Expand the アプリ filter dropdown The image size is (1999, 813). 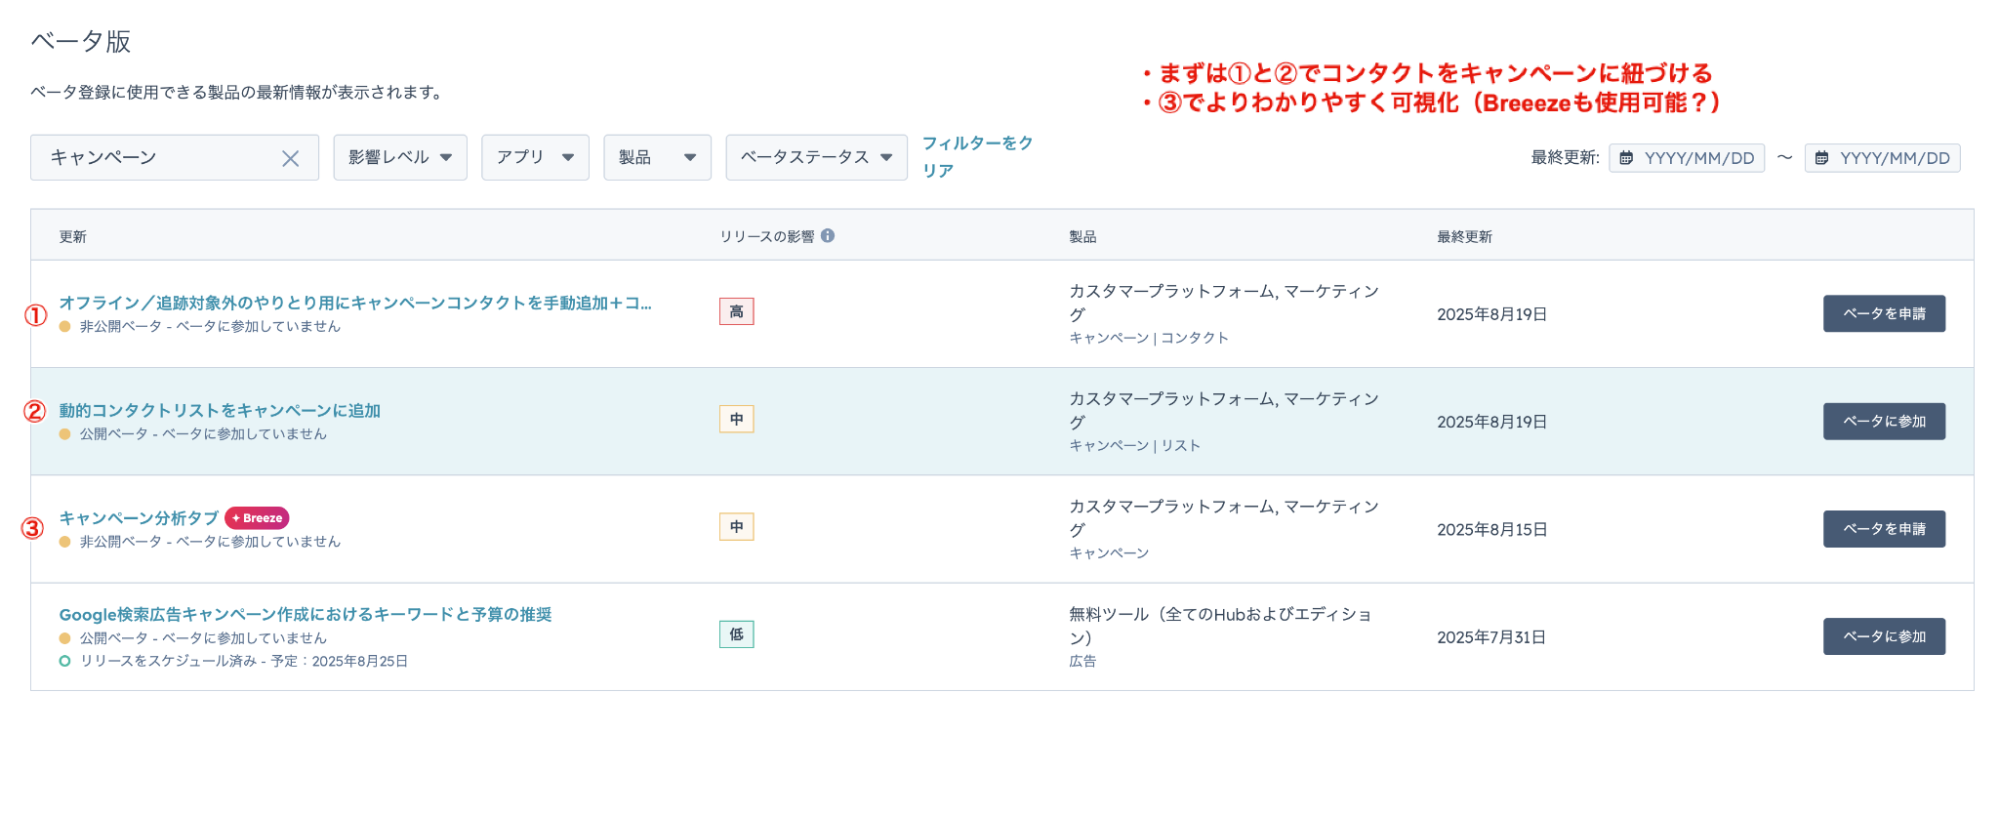point(535,157)
